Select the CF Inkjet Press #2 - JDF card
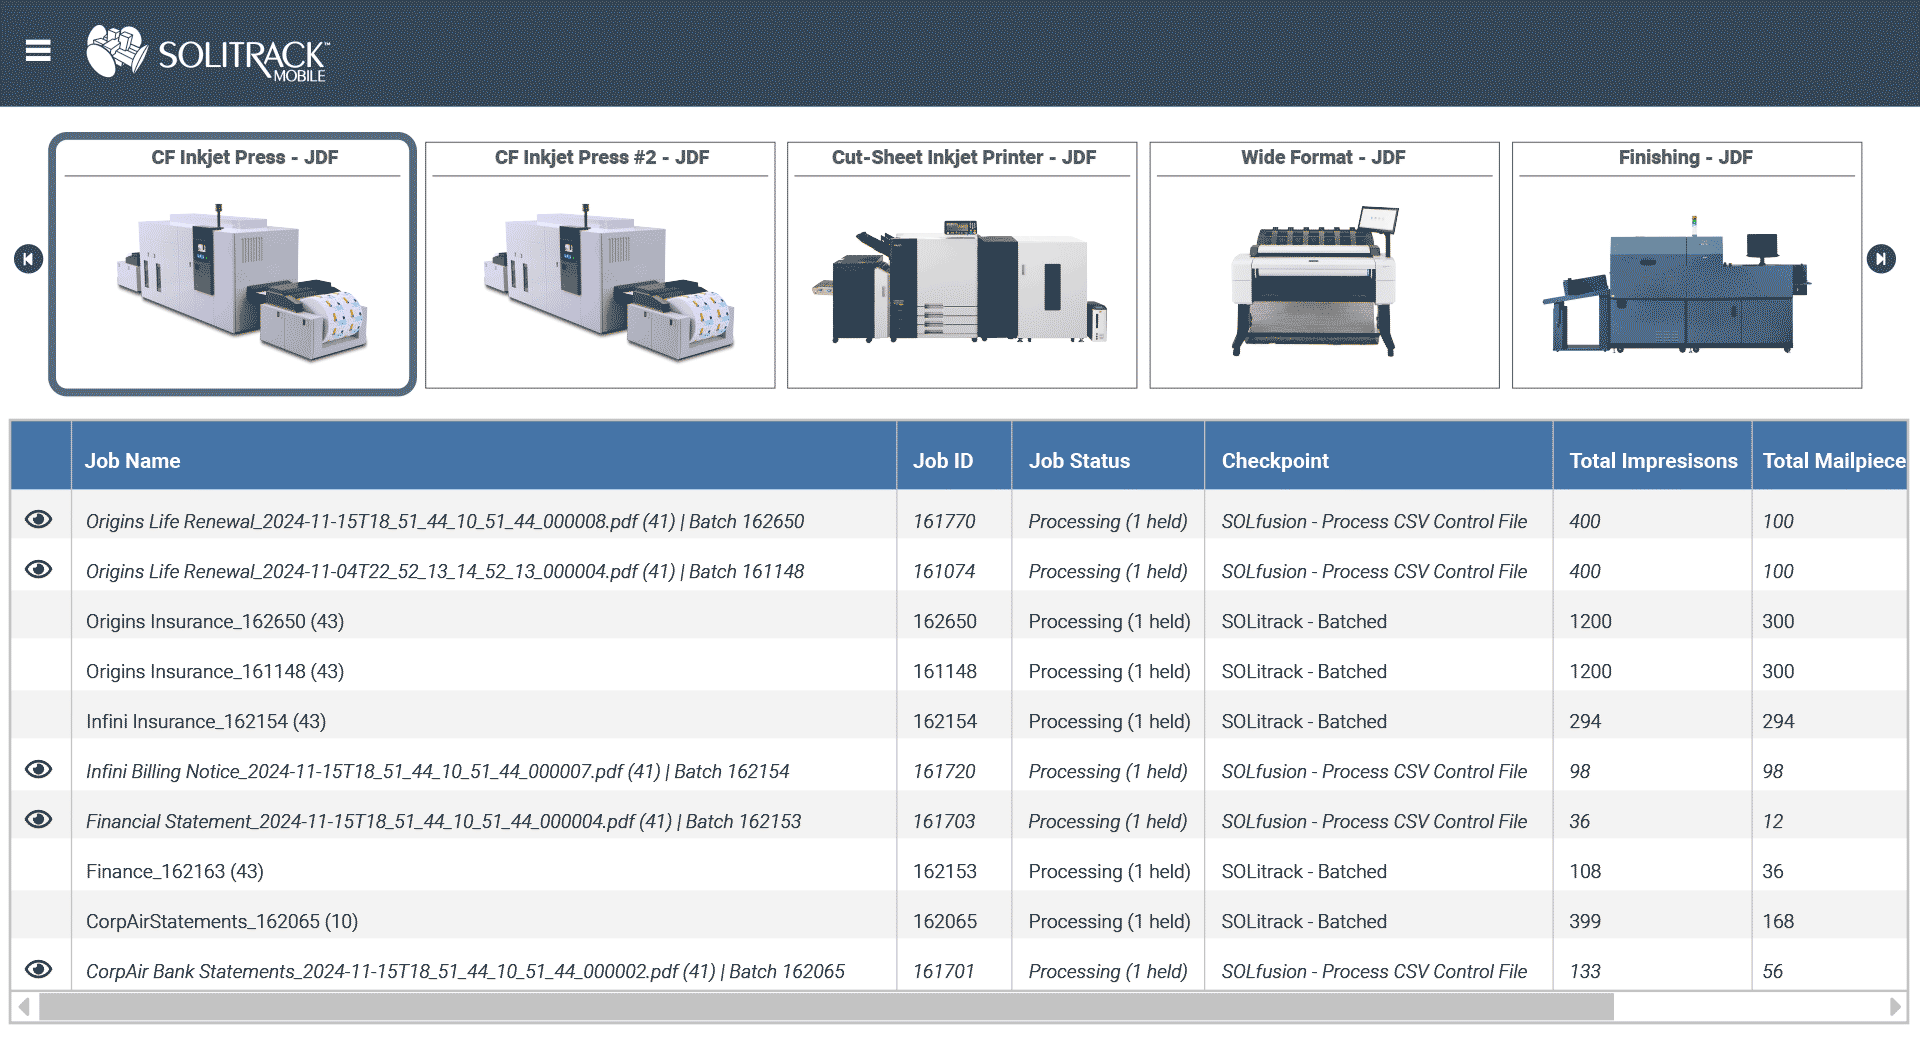The width and height of the screenshot is (1920, 1039). coord(600,265)
